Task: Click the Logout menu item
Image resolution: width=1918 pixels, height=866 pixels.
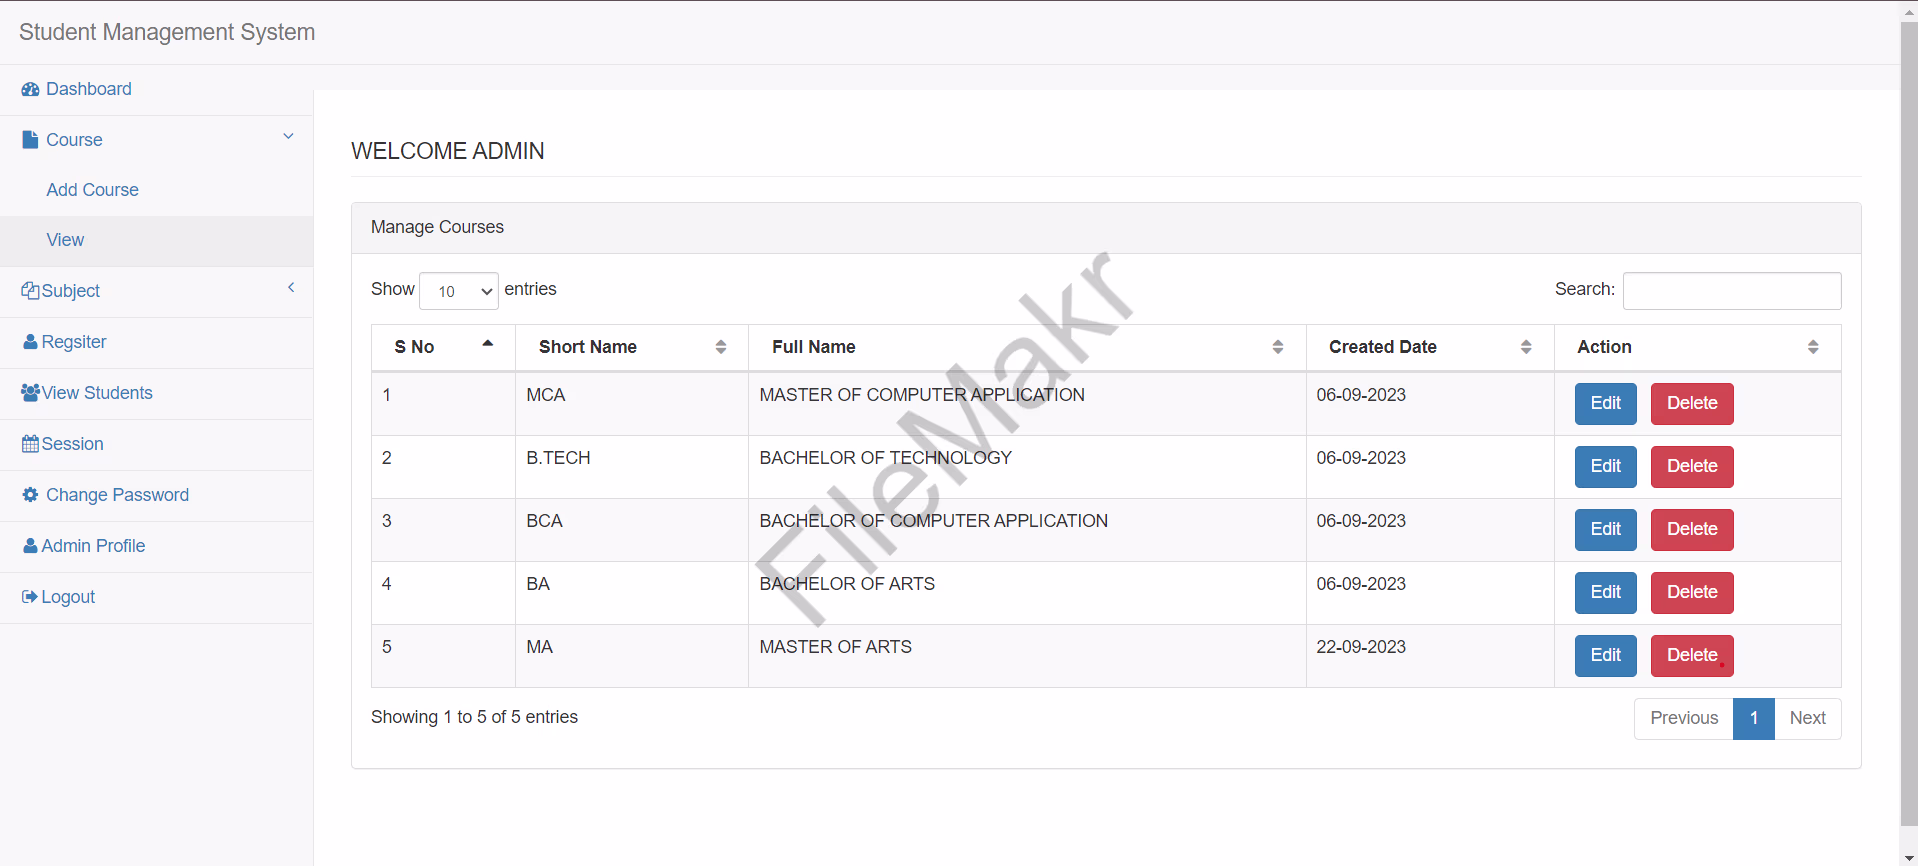Action: (x=156, y=597)
